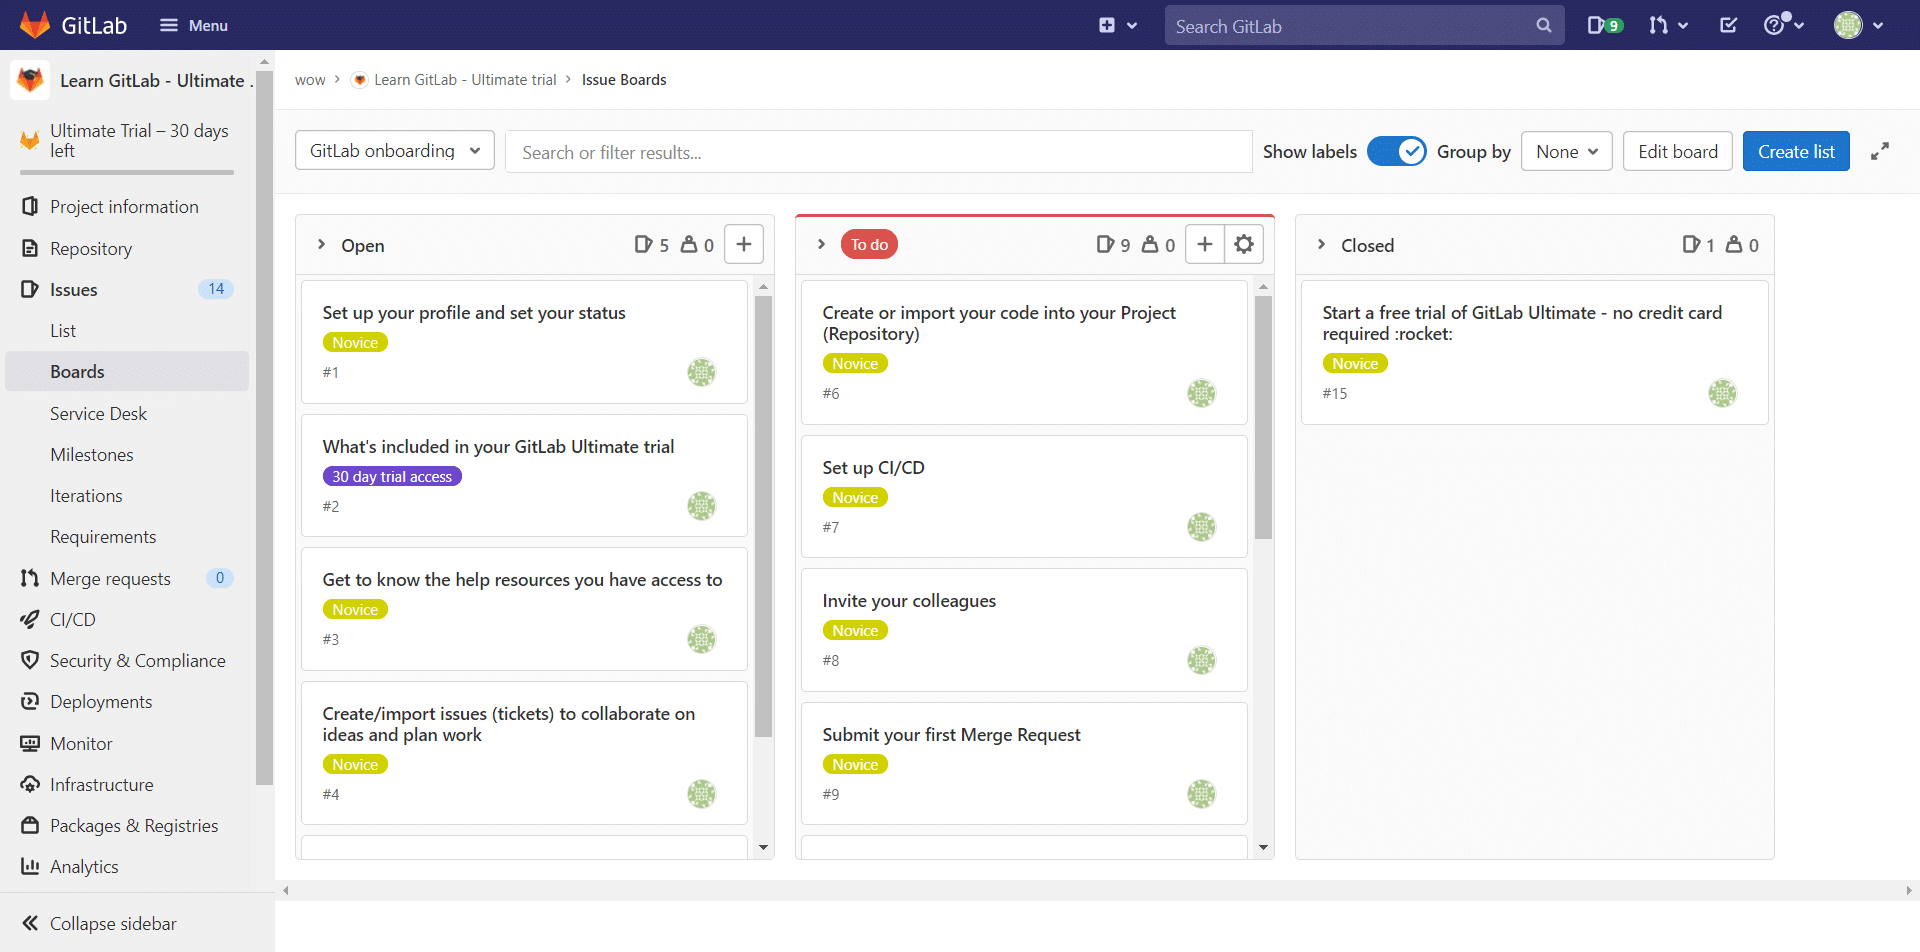Click Novice label on issue #9
This screenshot has width=1920, height=952.
(855, 764)
